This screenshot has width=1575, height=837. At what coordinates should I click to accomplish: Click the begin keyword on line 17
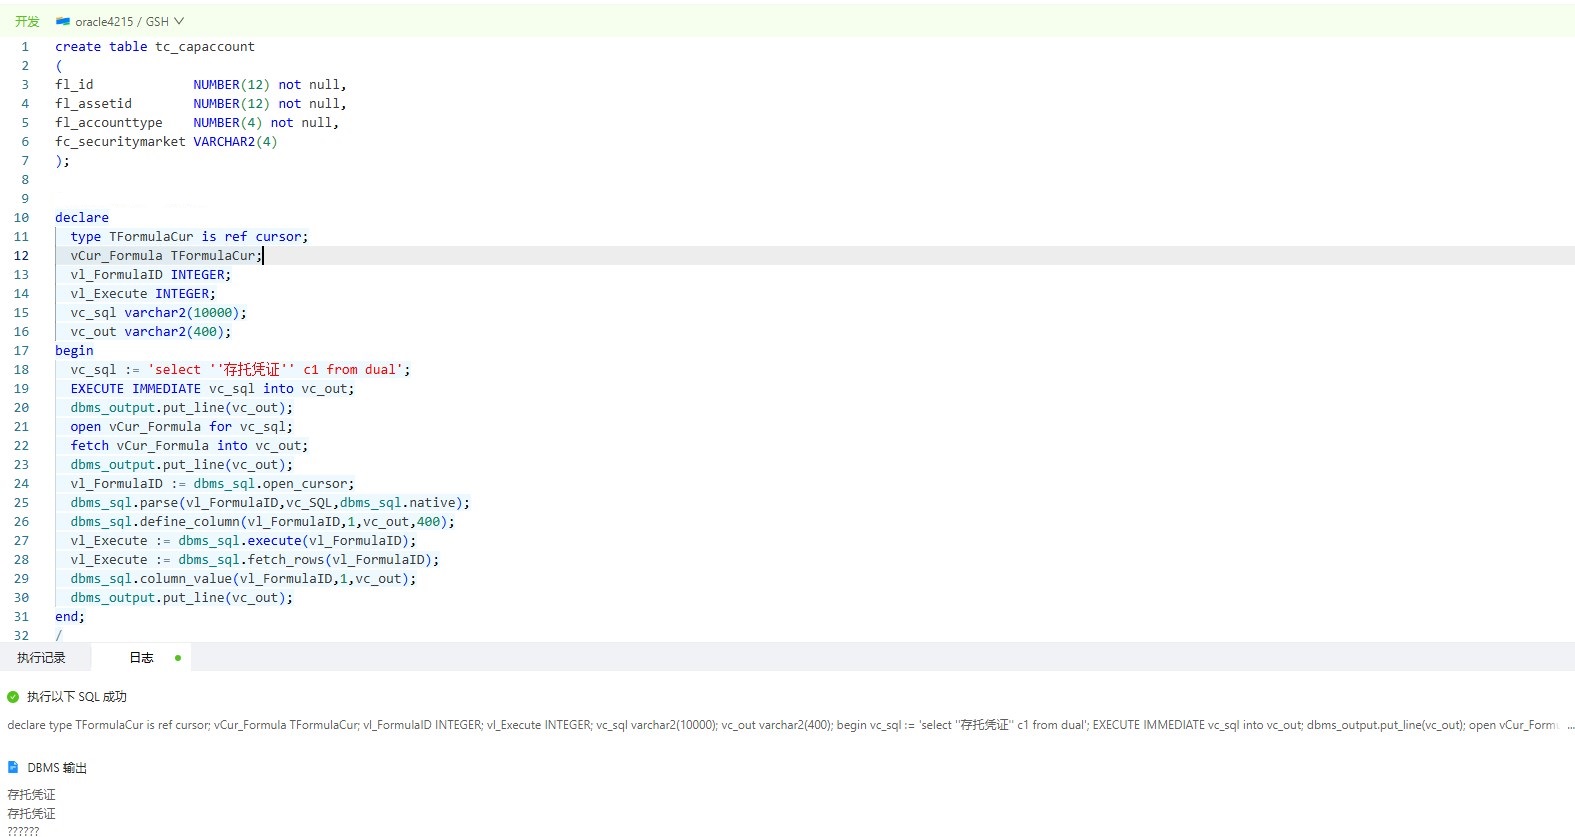coord(74,351)
